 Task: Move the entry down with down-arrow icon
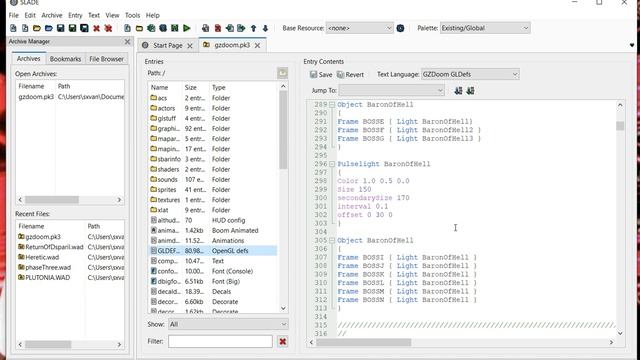click(265, 28)
